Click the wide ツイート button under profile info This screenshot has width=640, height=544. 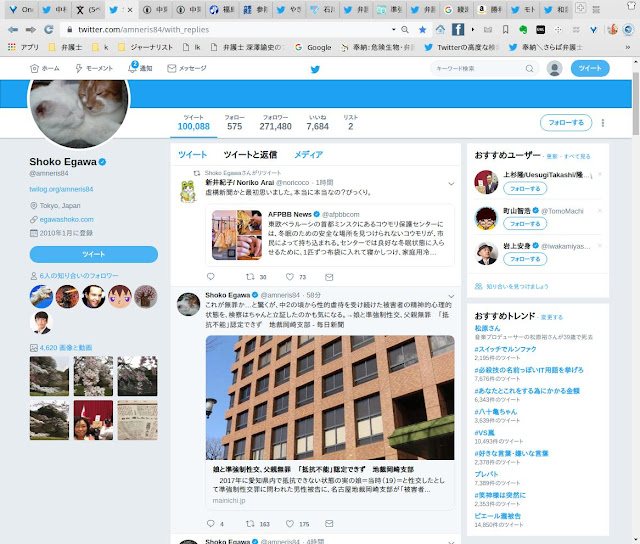click(94, 254)
